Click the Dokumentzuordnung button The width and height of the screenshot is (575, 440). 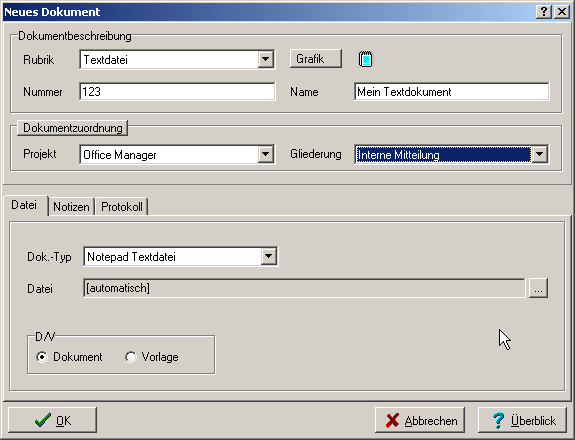[73, 128]
